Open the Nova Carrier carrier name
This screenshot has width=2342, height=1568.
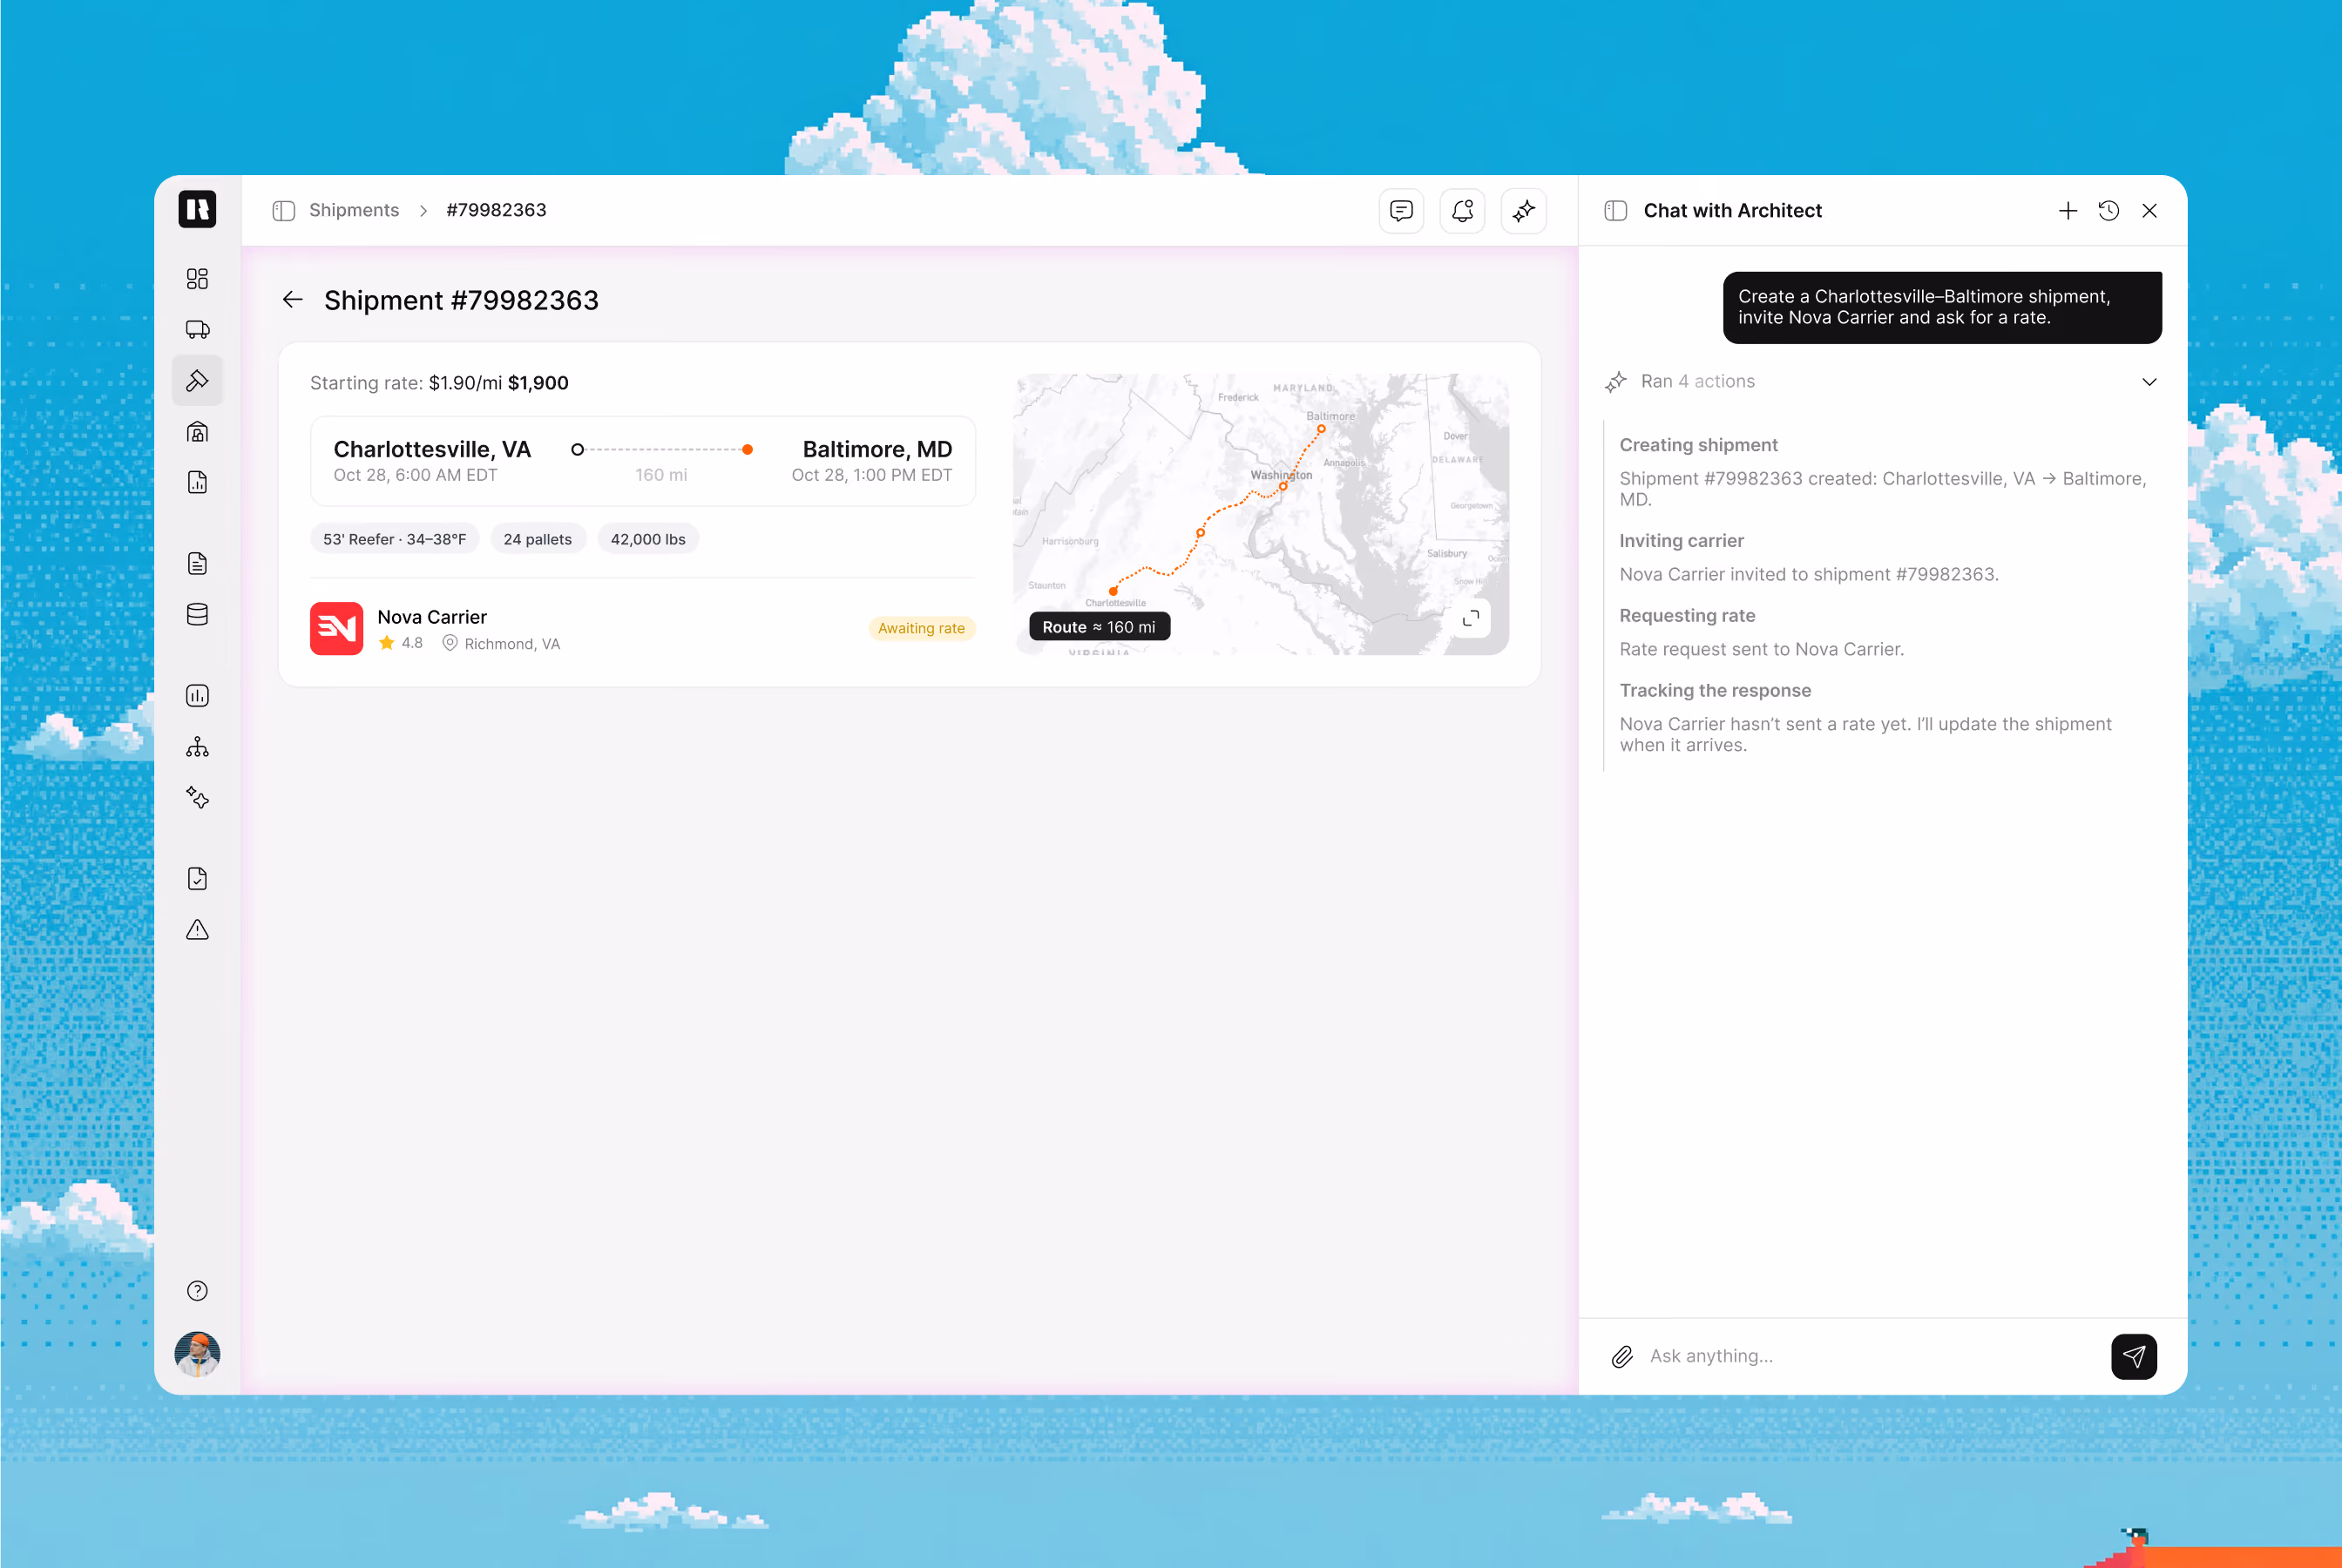[x=432, y=617]
